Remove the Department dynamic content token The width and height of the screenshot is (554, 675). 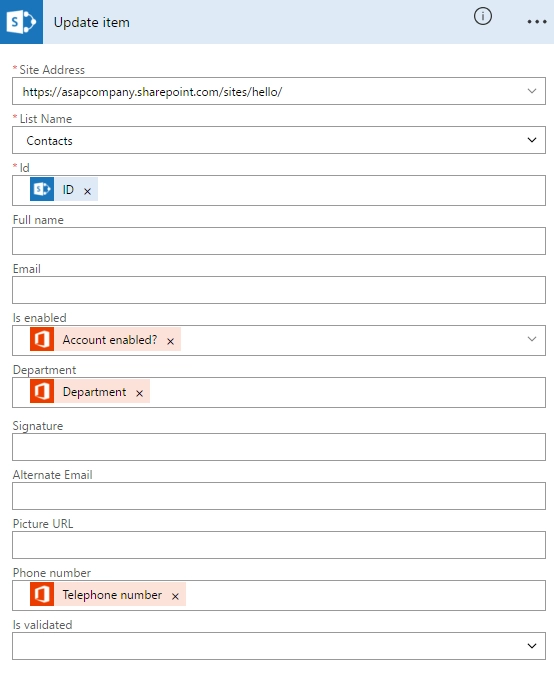[139, 393]
